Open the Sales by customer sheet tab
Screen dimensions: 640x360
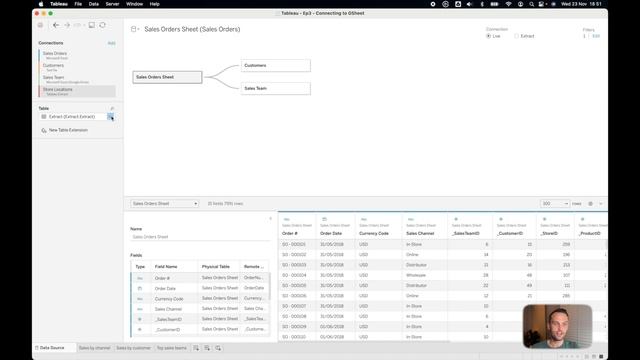coord(133,348)
